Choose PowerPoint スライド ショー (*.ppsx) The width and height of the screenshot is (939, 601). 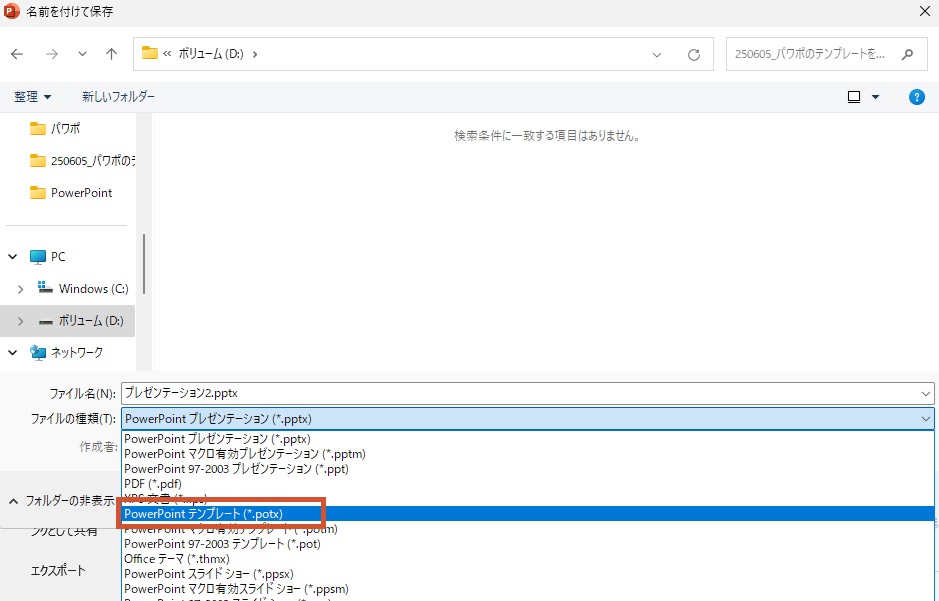point(527,573)
